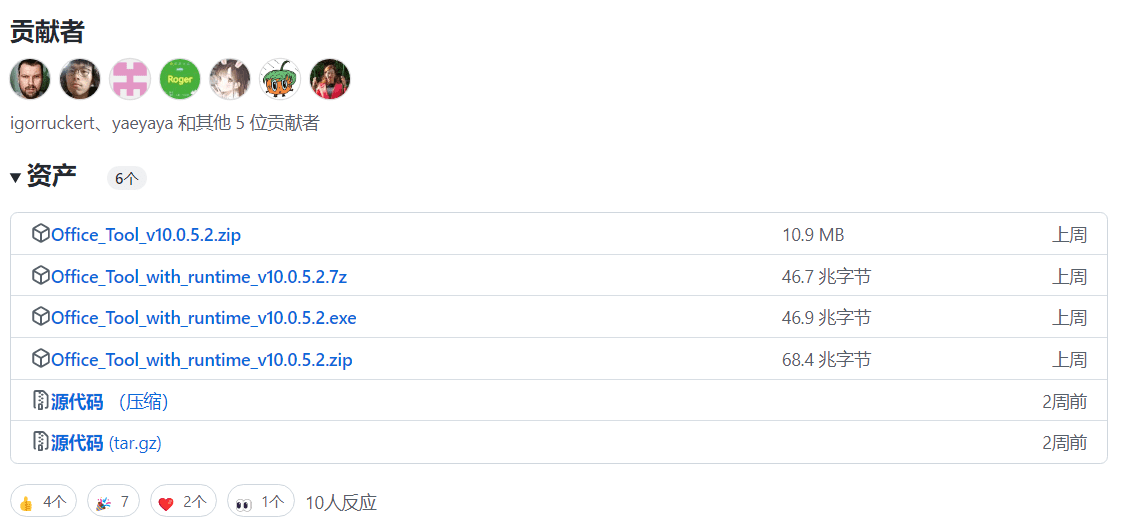The image size is (1121, 528).
Task: Download Office_Tool_with_runtime_v10.0.5.2.zip
Action: (201, 360)
